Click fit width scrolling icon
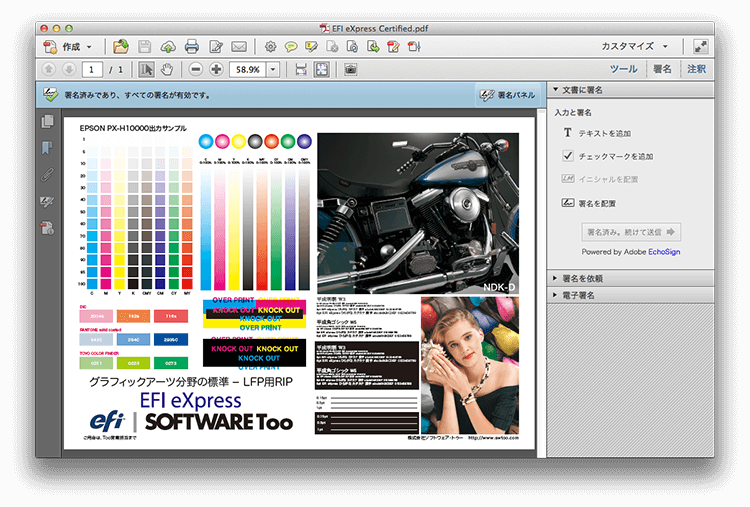750x507 pixels. tap(301, 70)
